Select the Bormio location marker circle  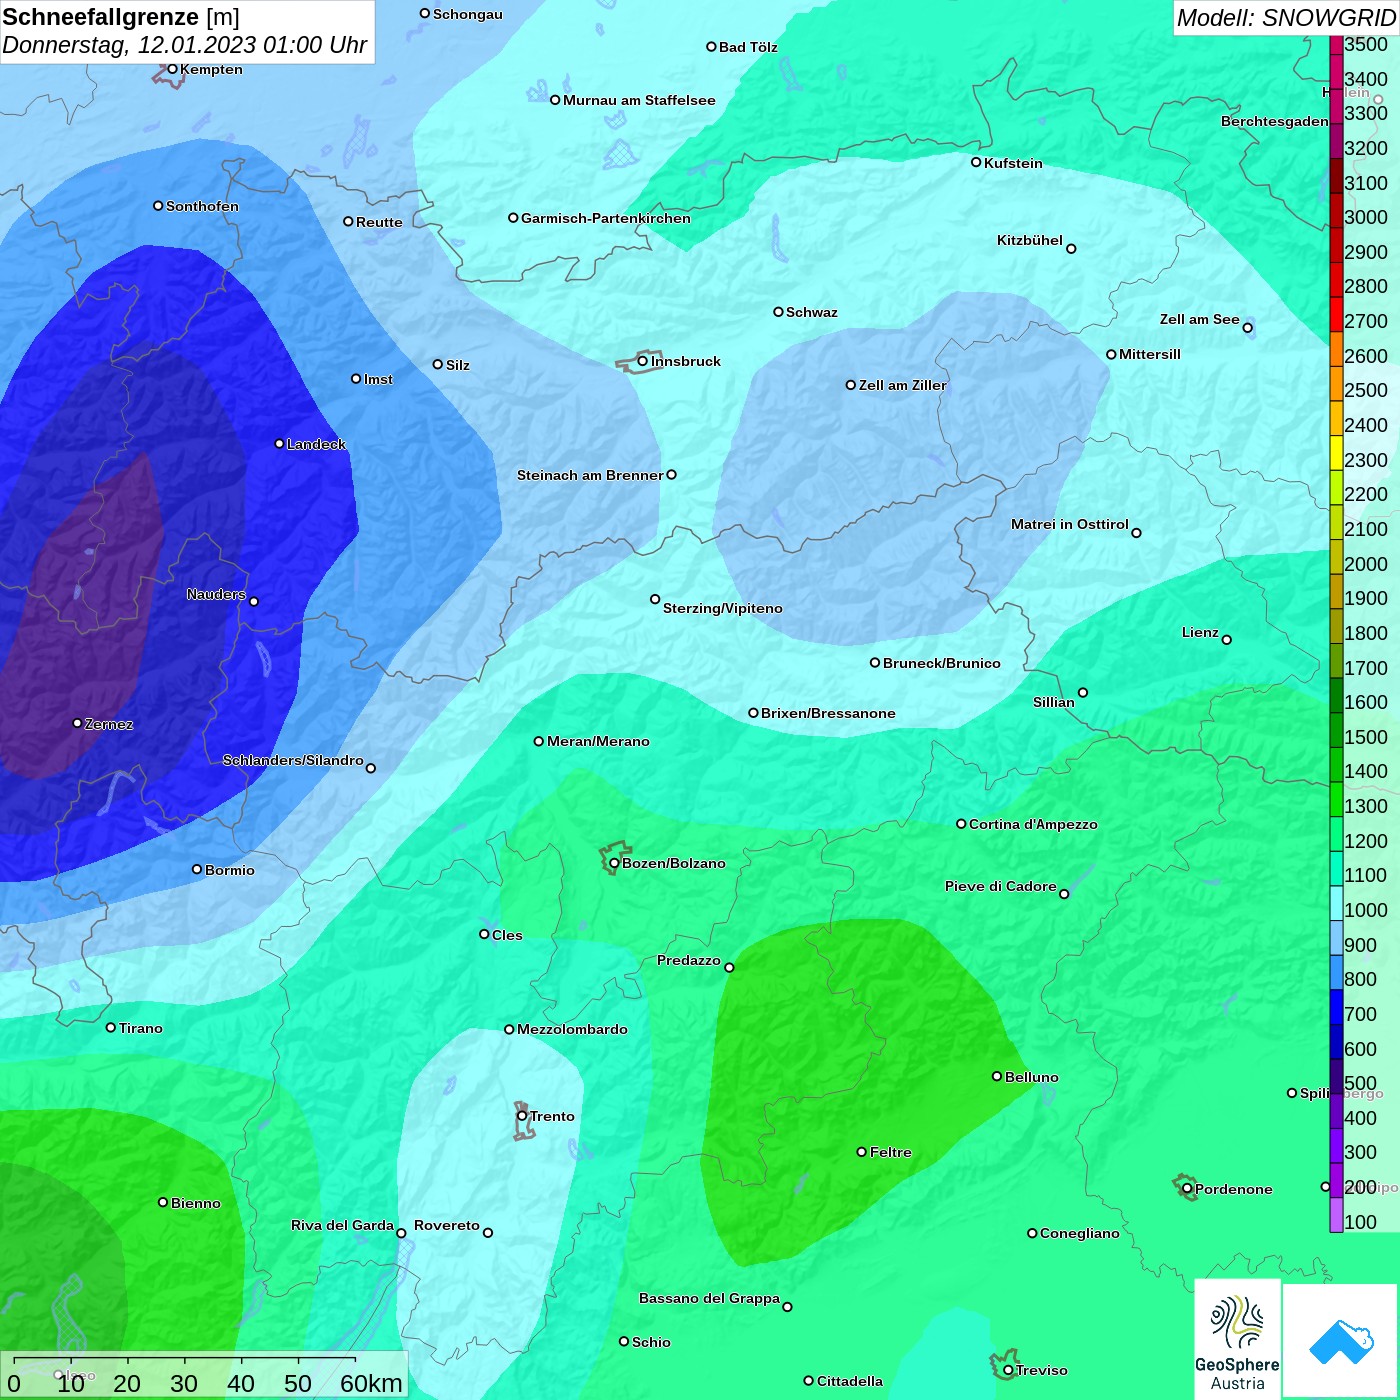tap(197, 869)
